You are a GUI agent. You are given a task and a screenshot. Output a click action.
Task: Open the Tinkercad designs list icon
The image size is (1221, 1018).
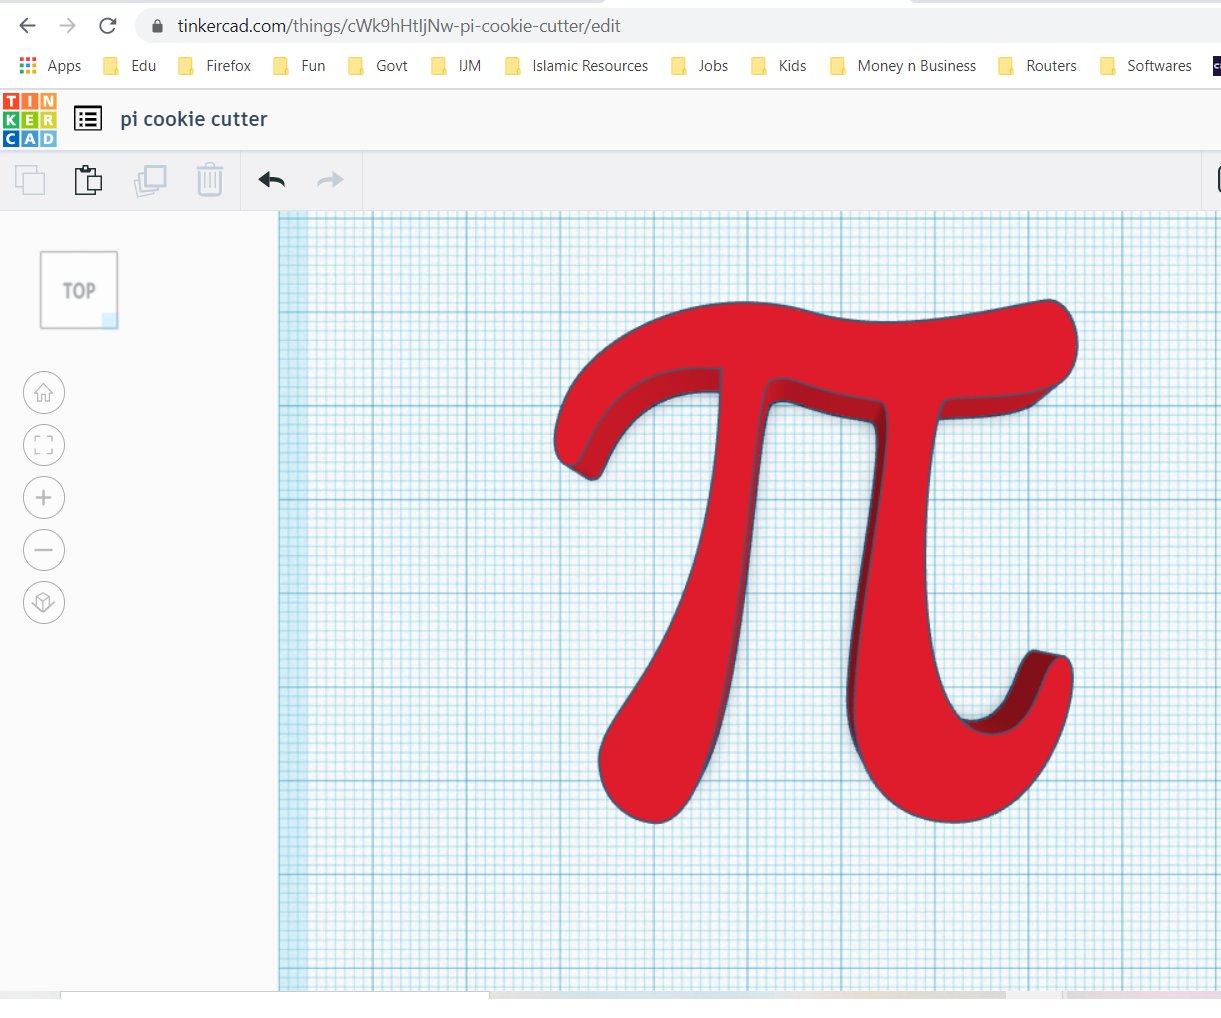pos(87,117)
